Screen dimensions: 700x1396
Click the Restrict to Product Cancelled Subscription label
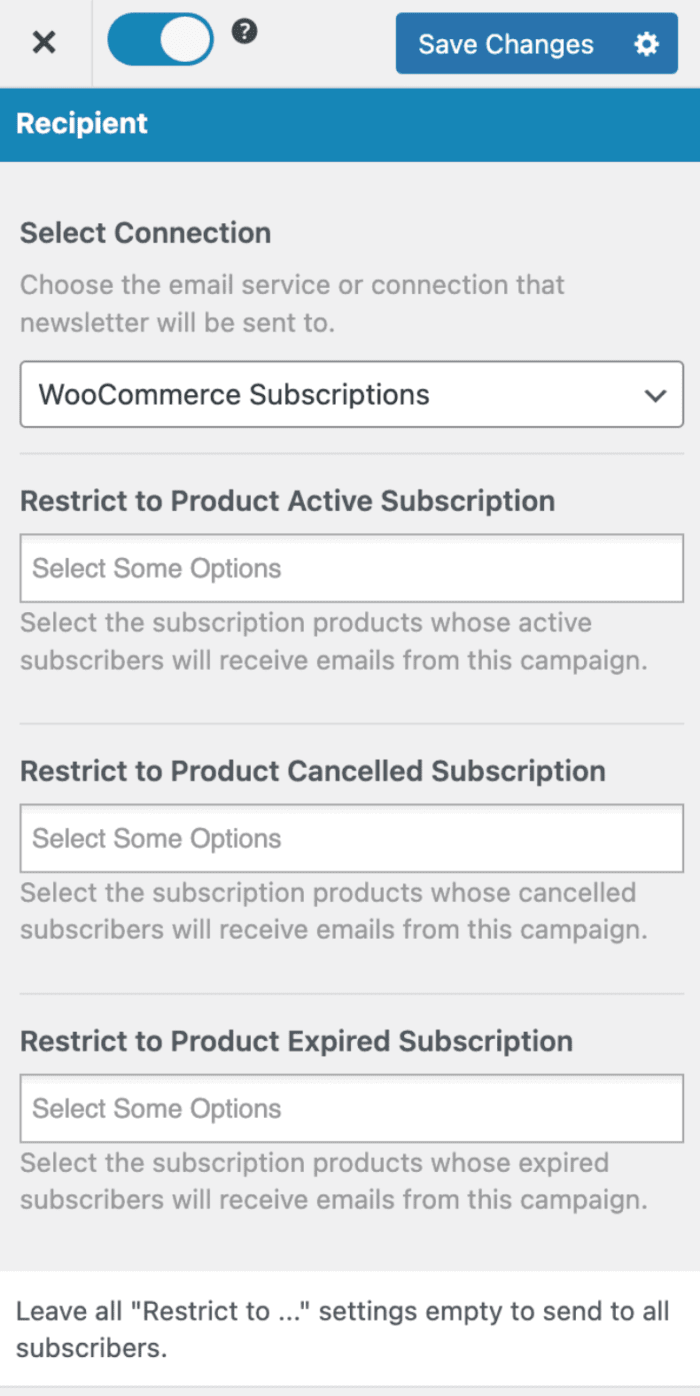tap(313, 771)
